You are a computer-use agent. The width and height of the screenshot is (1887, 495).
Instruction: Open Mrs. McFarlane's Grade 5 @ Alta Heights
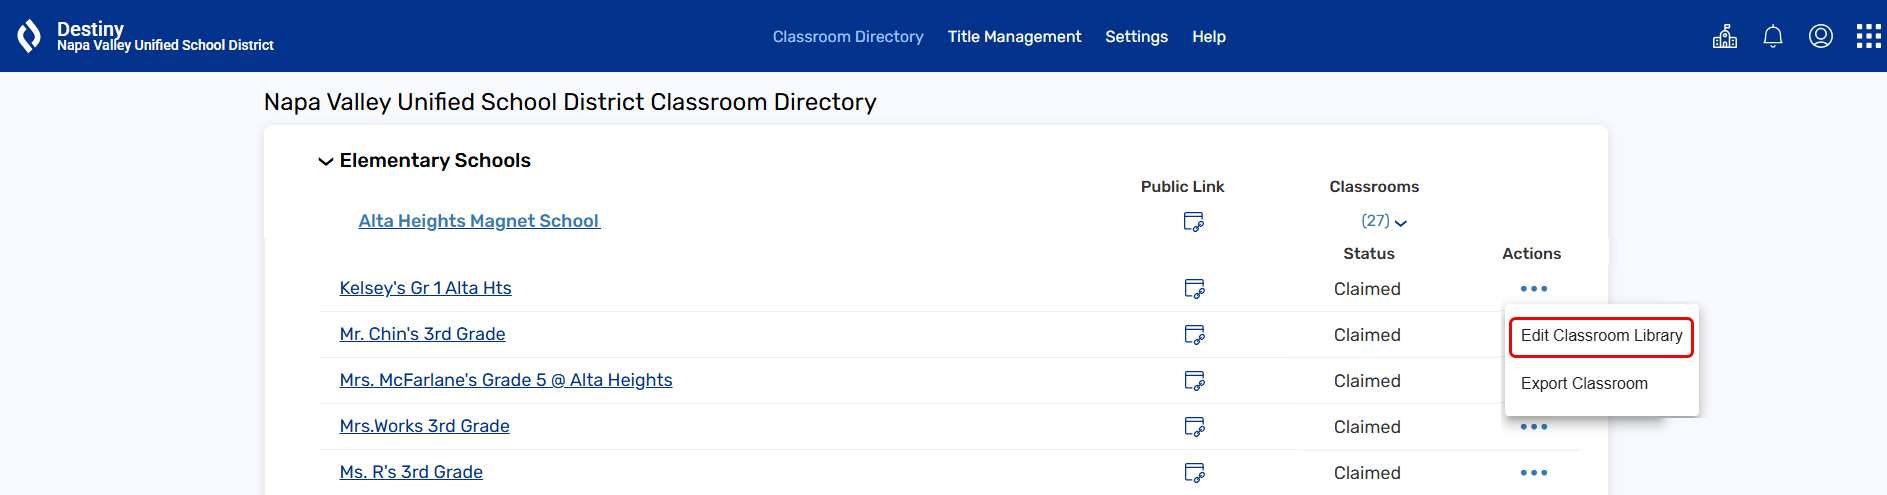(x=506, y=380)
